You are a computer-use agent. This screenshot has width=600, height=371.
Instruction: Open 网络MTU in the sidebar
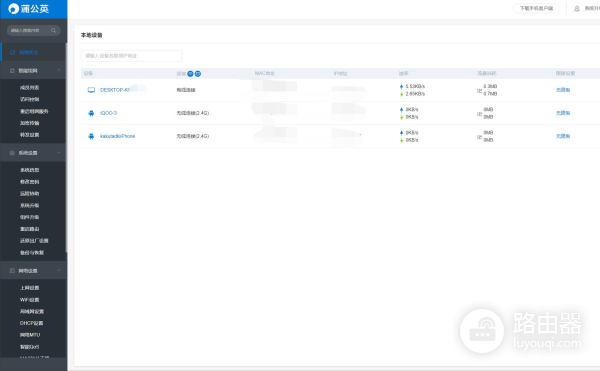tap(30, 335)
